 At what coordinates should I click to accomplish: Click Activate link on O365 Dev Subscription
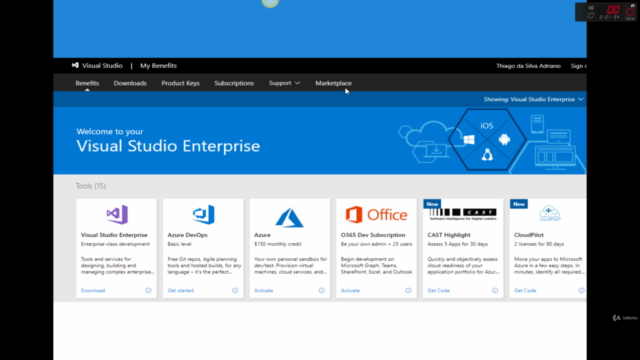click(350, 290)
